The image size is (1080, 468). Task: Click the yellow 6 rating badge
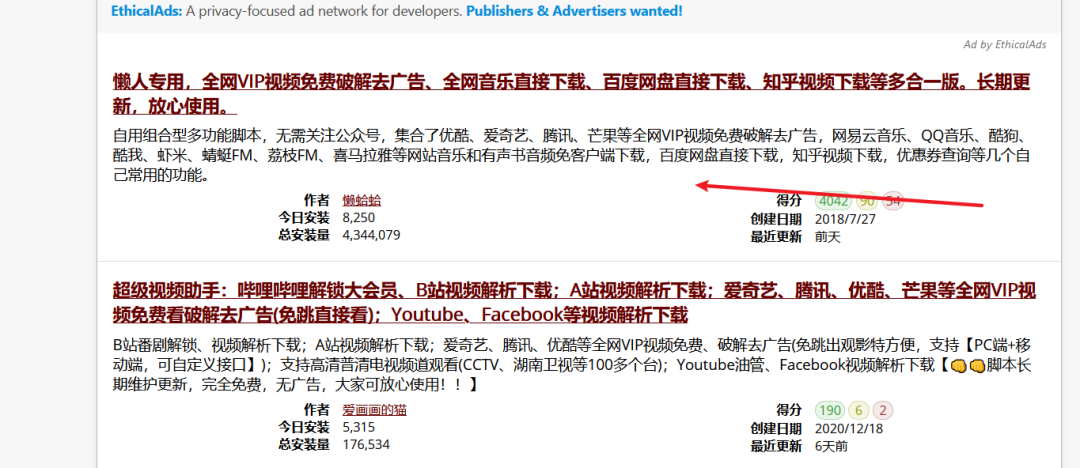click(858, 411)
